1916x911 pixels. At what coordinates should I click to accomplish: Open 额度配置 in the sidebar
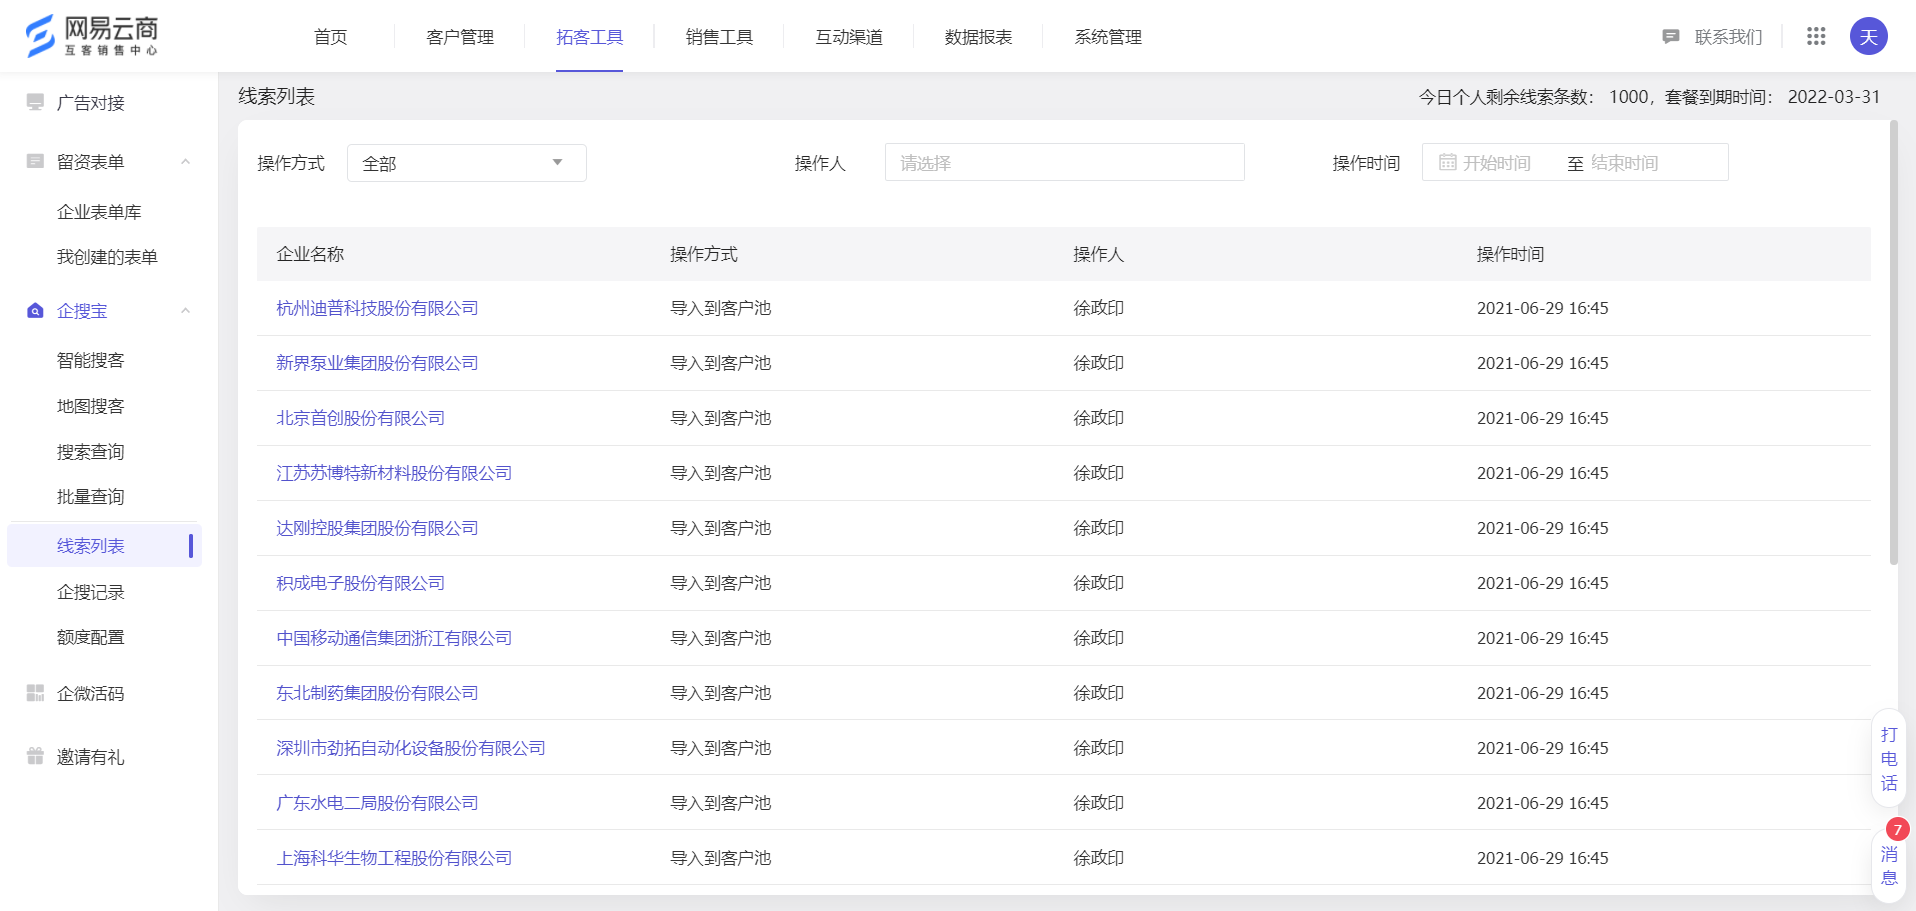[x=91, y=637]
